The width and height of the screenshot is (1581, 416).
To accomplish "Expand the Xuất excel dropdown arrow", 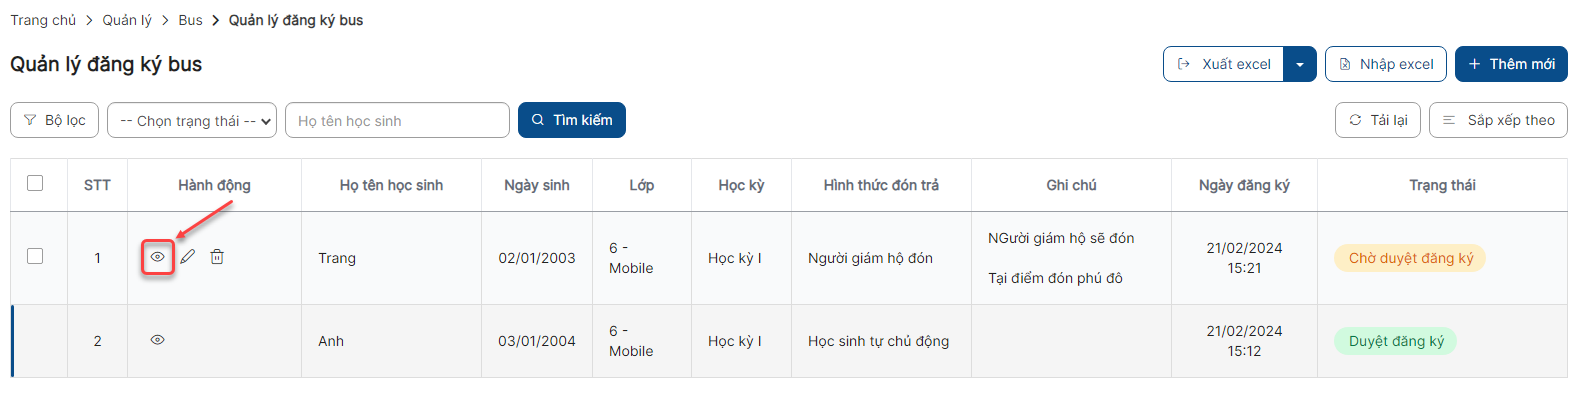I will (x=1299, y=64).
